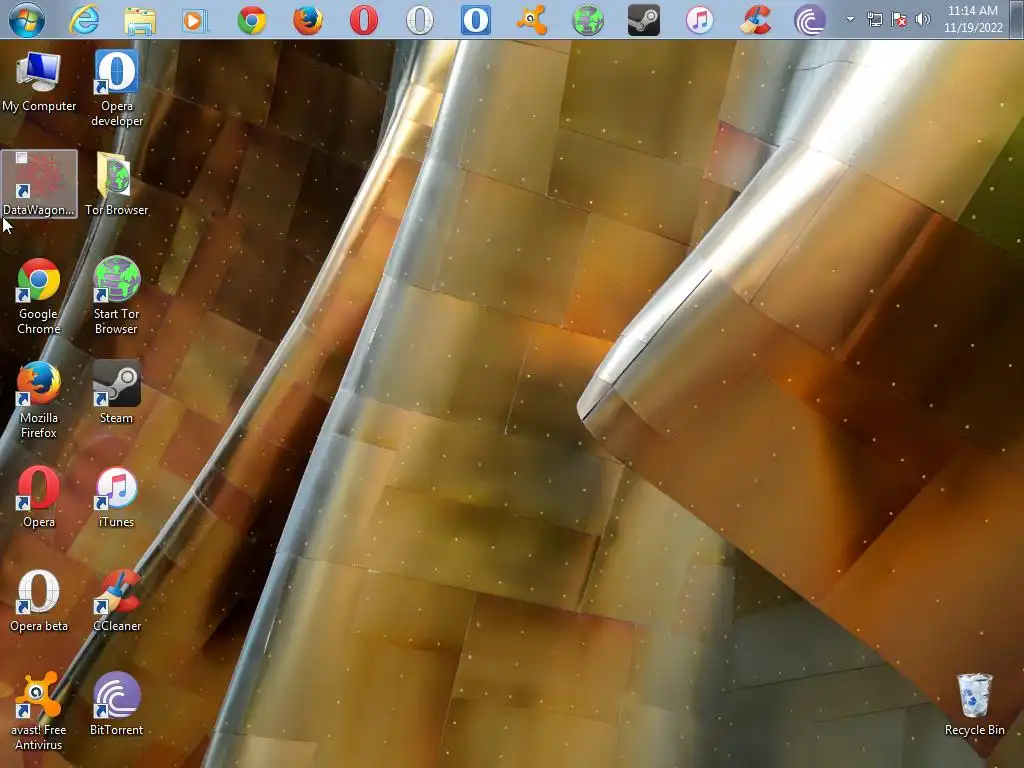Select the Opera developer desktop shortcut

[x=117, y=88]
